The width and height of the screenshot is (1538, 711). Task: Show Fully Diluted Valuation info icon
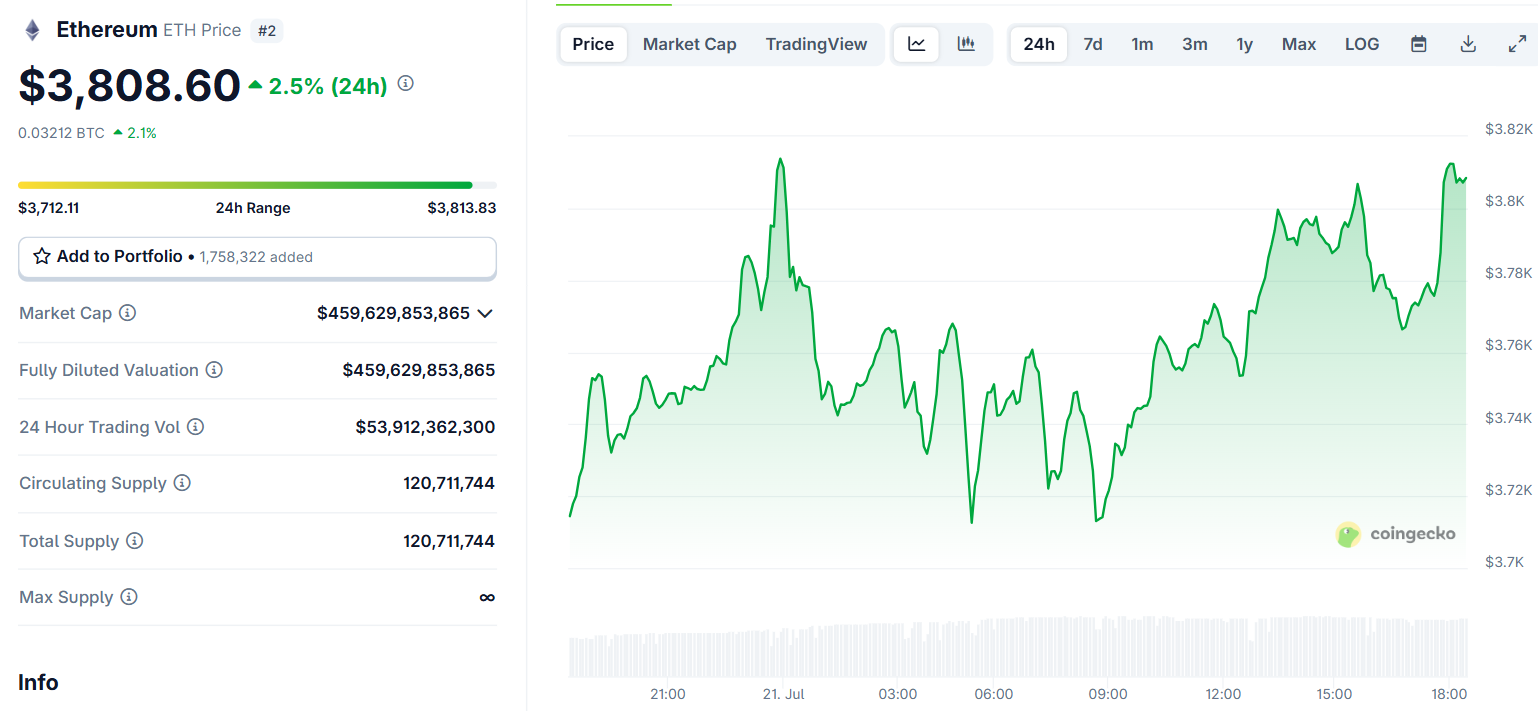pyautogui.click(x=214, y=370)
